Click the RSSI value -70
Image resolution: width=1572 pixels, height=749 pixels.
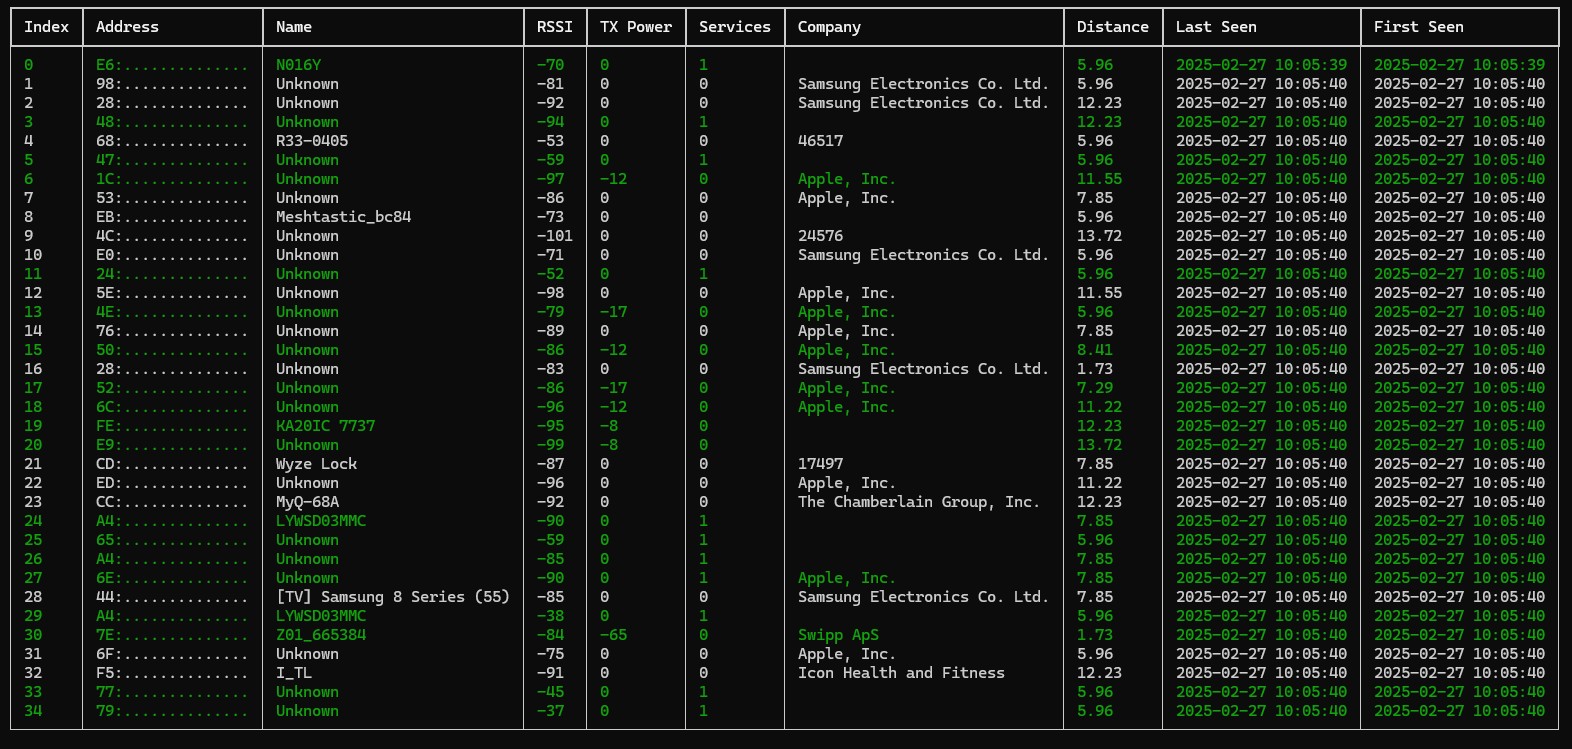coord(550,65)
